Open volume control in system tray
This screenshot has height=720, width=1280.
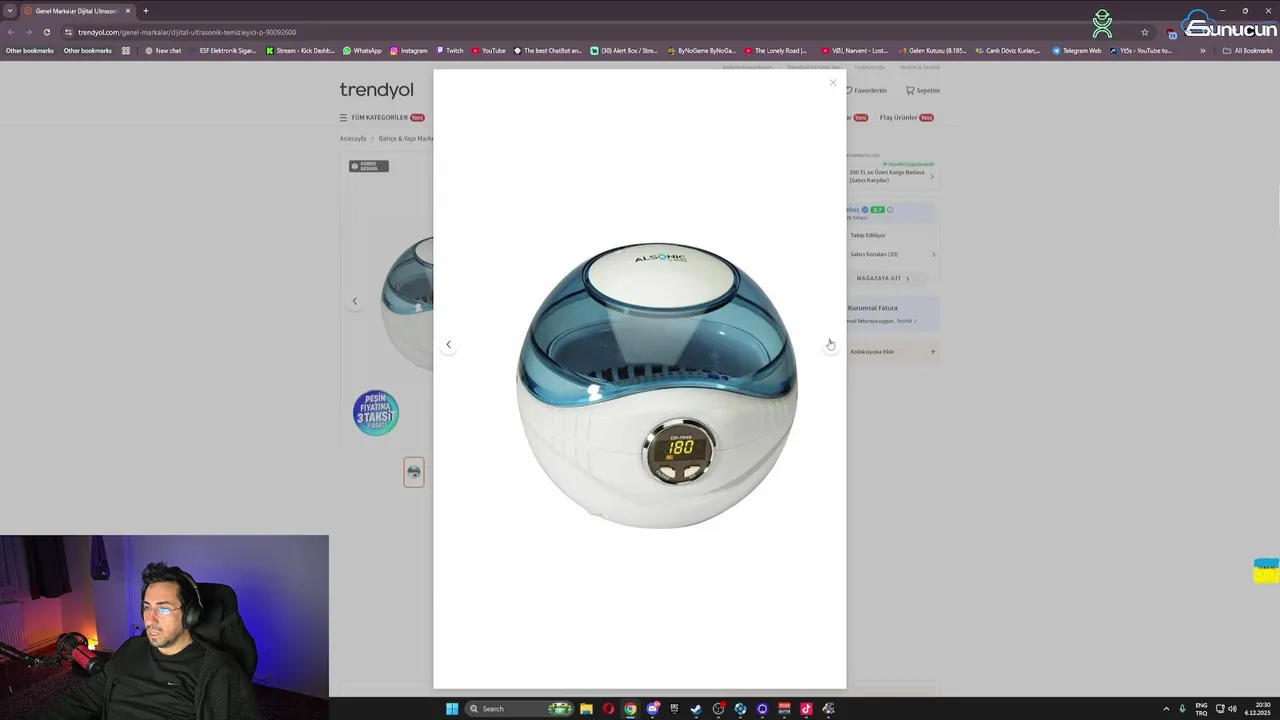[1232, 709]
